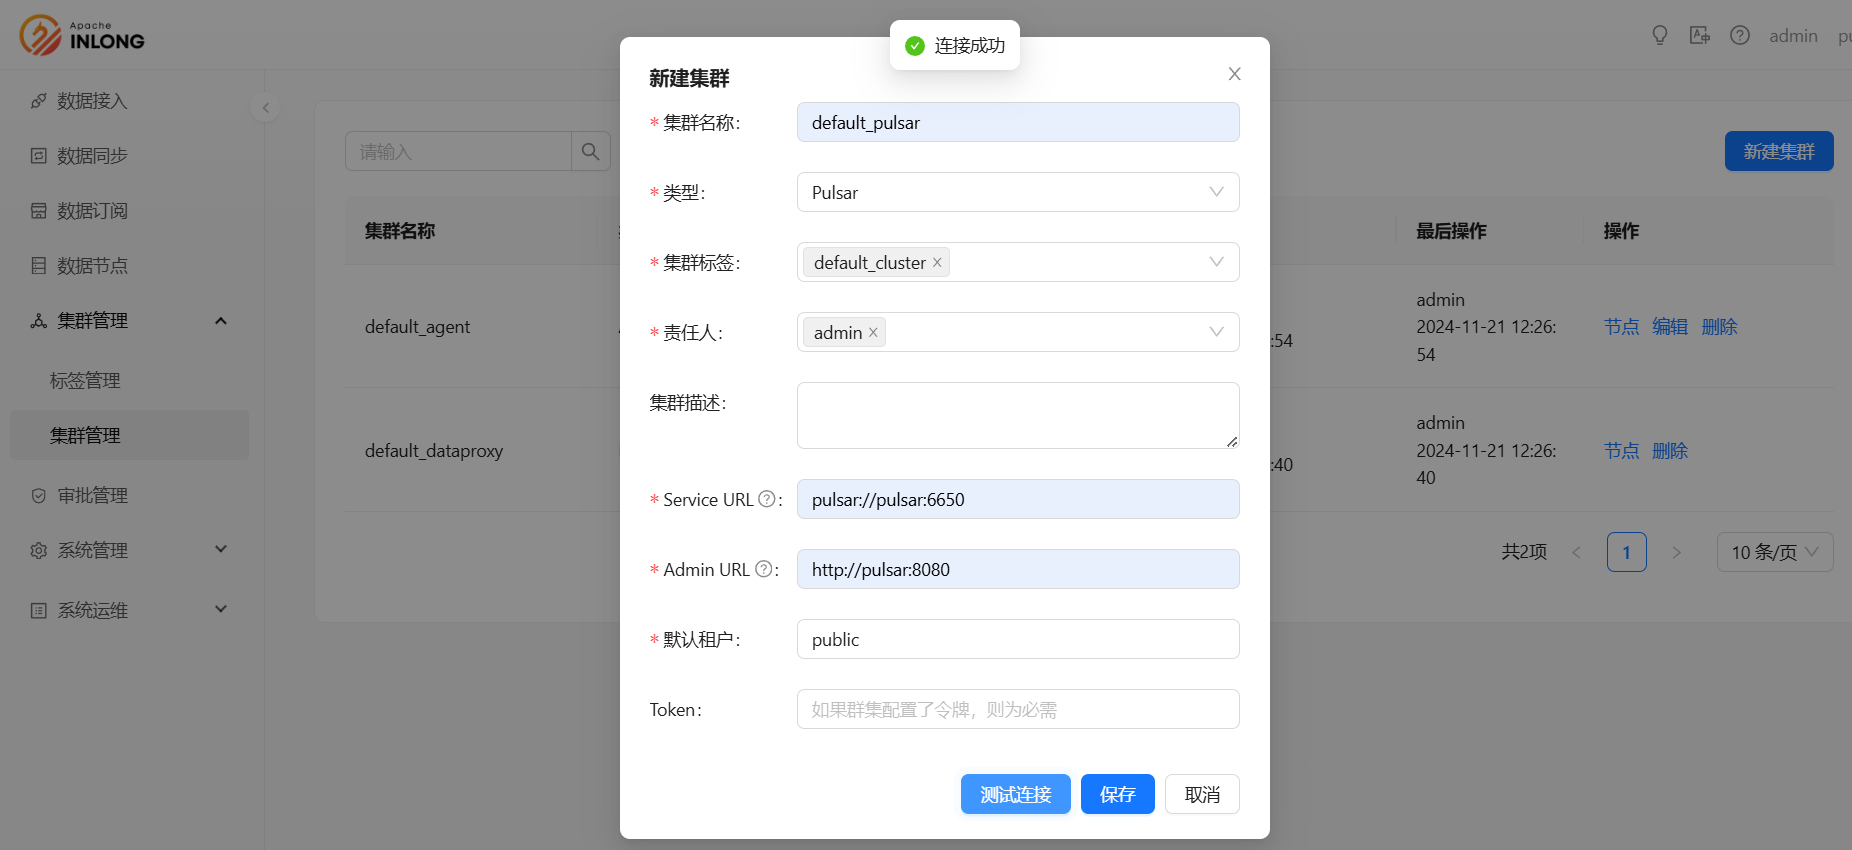Screen dimensions: 1852x850
Task: Click into the Token input field
Action: [1018, 709]
